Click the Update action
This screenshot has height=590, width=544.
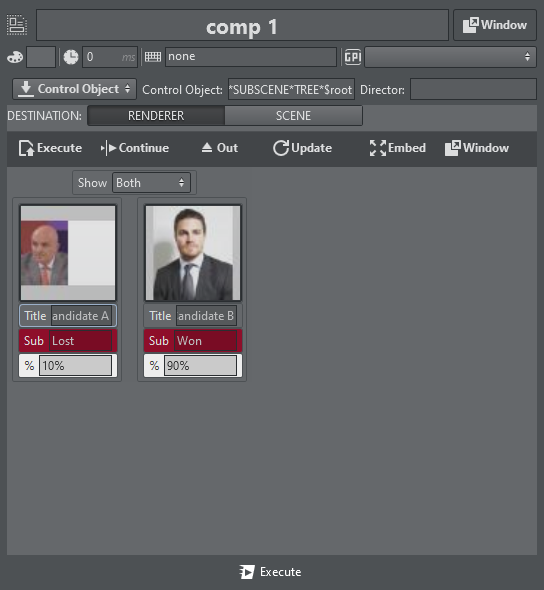point(302,148)
